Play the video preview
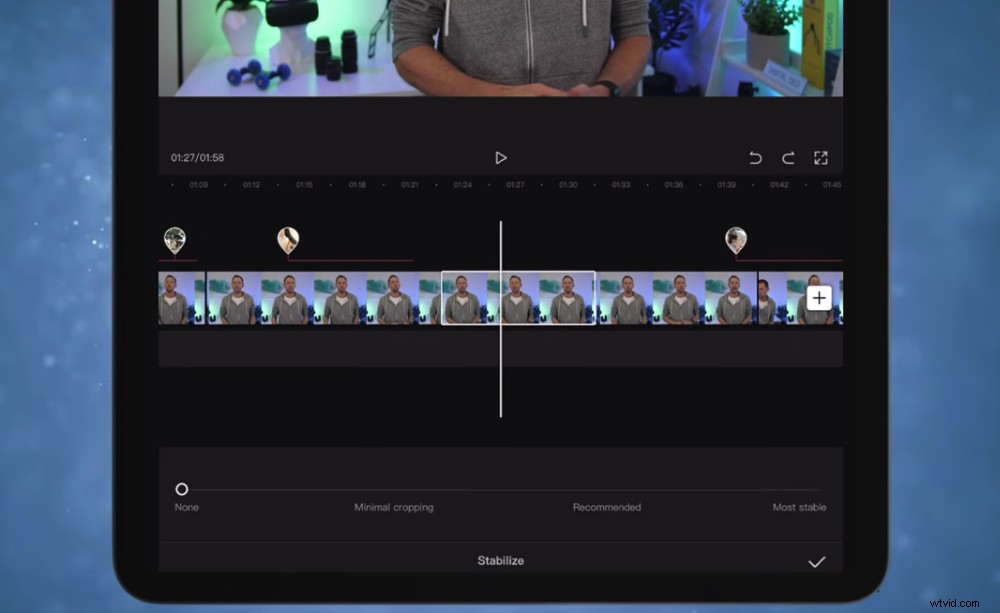The width and height of the screenshot is (1000, 613). click(500, 157)
